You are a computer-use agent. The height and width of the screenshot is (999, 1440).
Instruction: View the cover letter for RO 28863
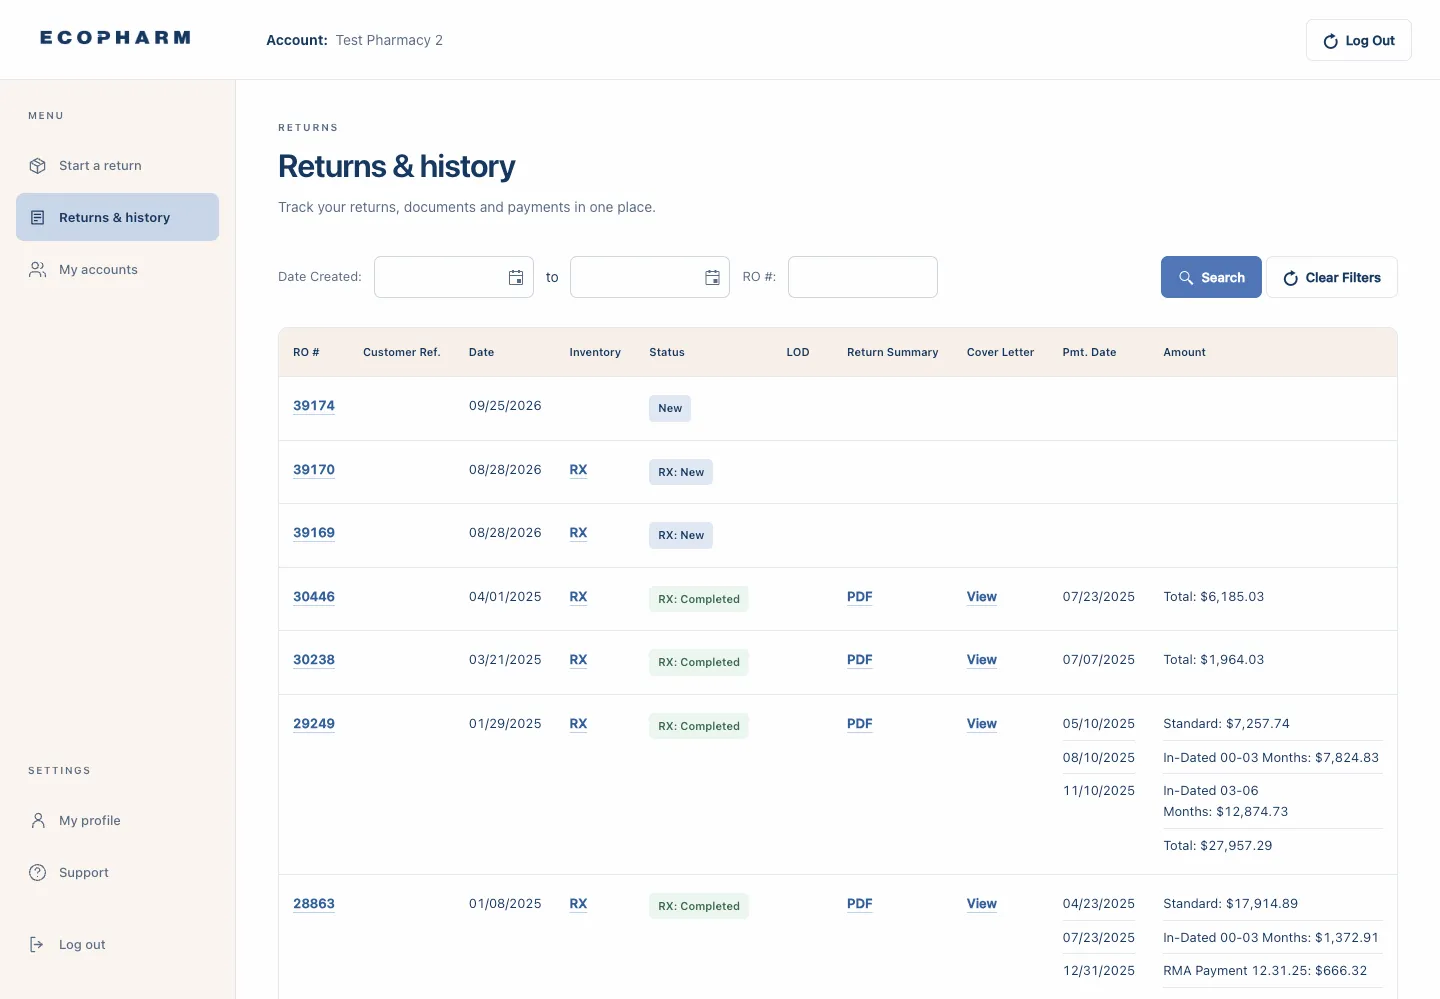tap(982, 904)
